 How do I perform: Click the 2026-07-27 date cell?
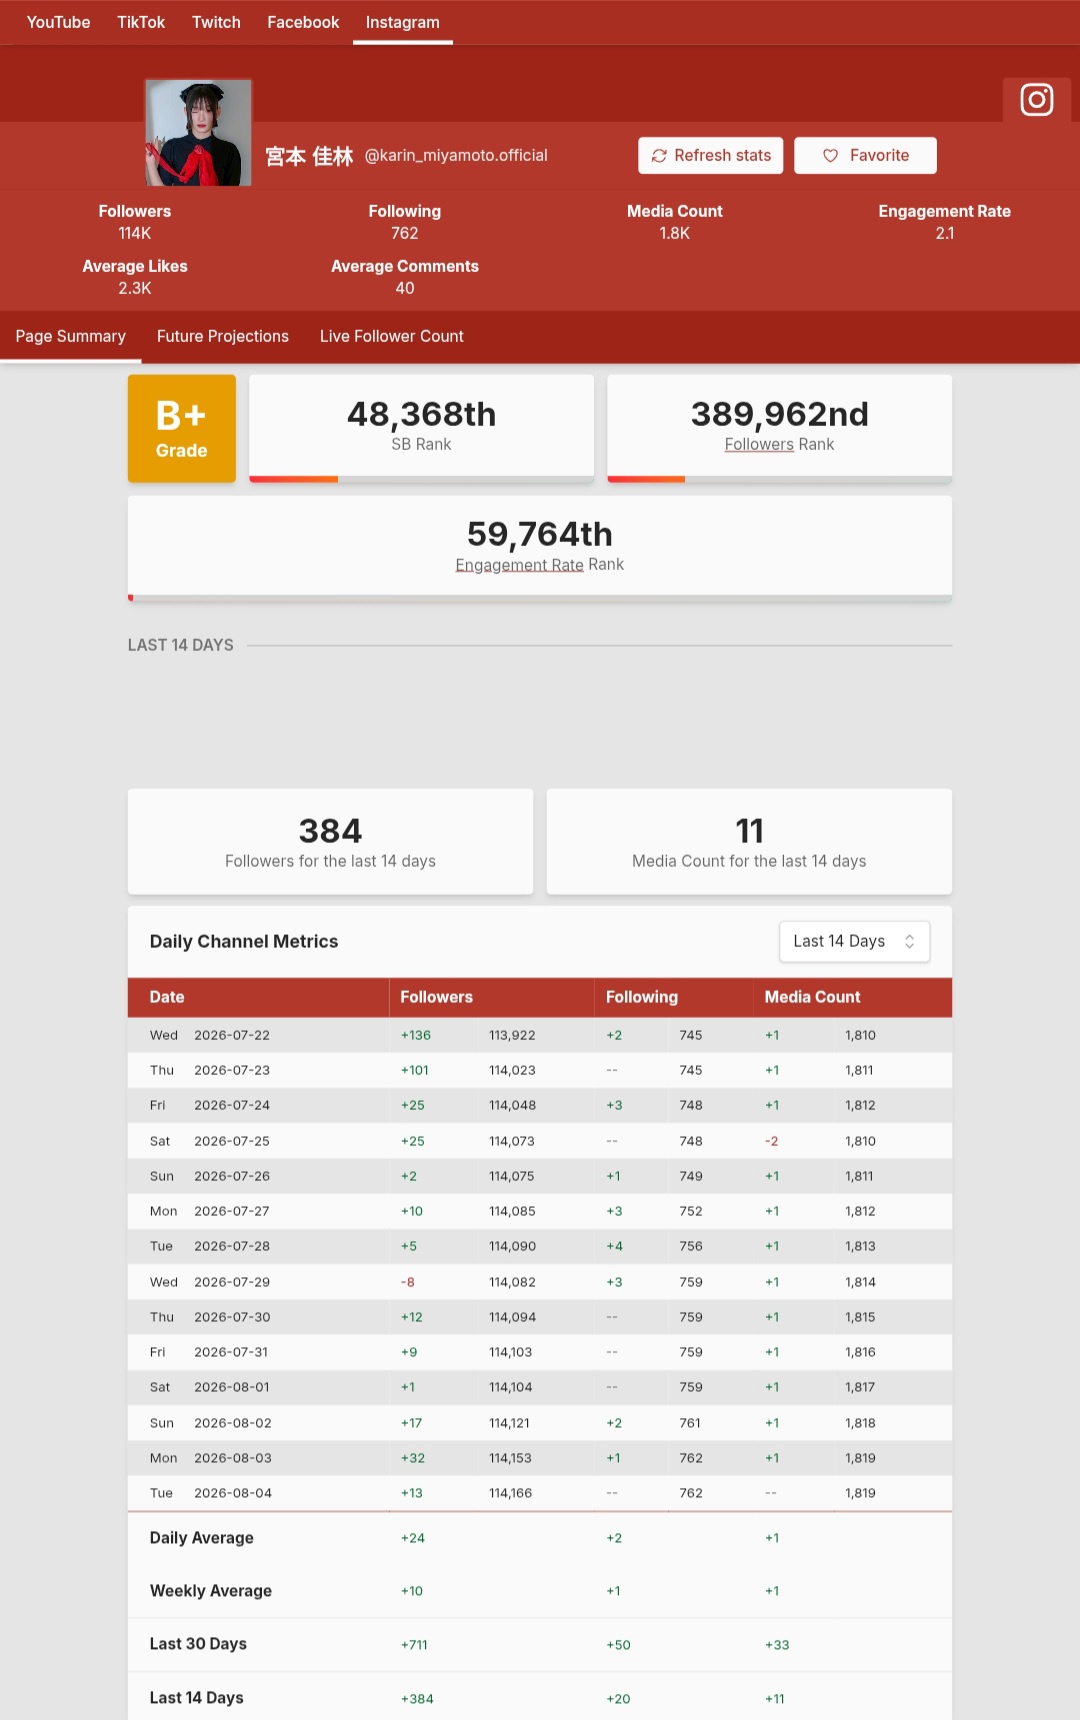pos(232,1211)
